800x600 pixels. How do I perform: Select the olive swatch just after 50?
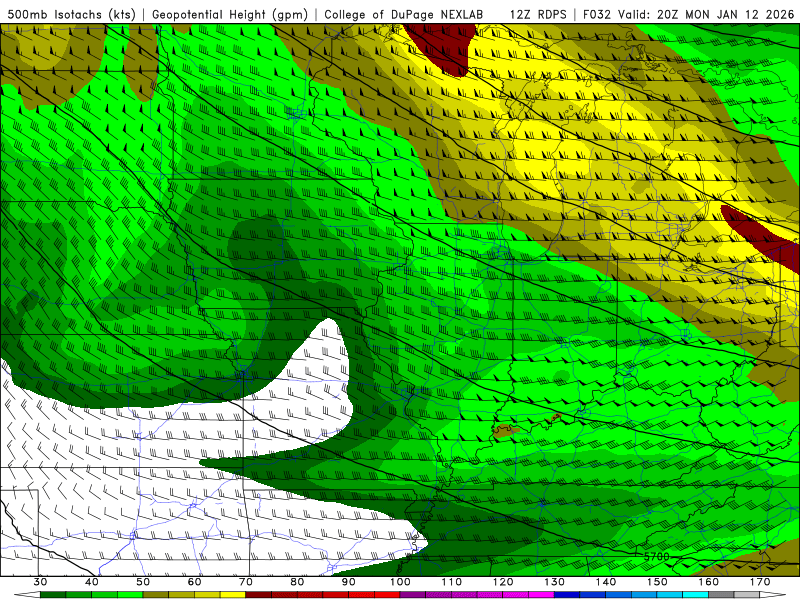[x=156, y=595]
